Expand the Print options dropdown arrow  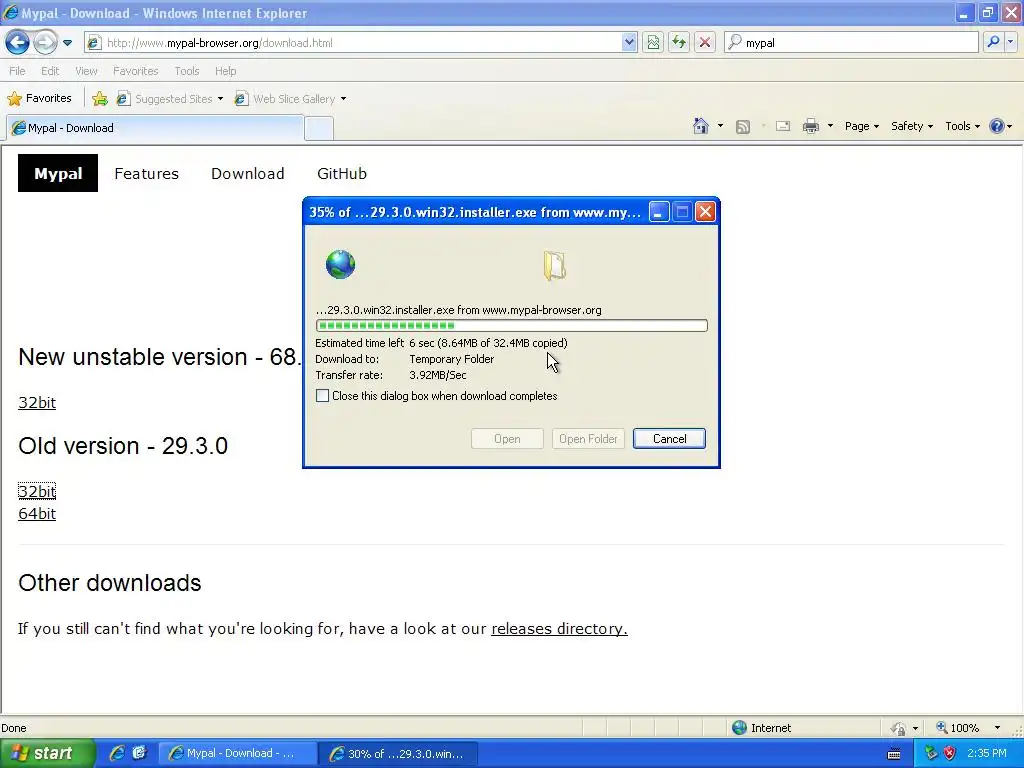point(830,126)
